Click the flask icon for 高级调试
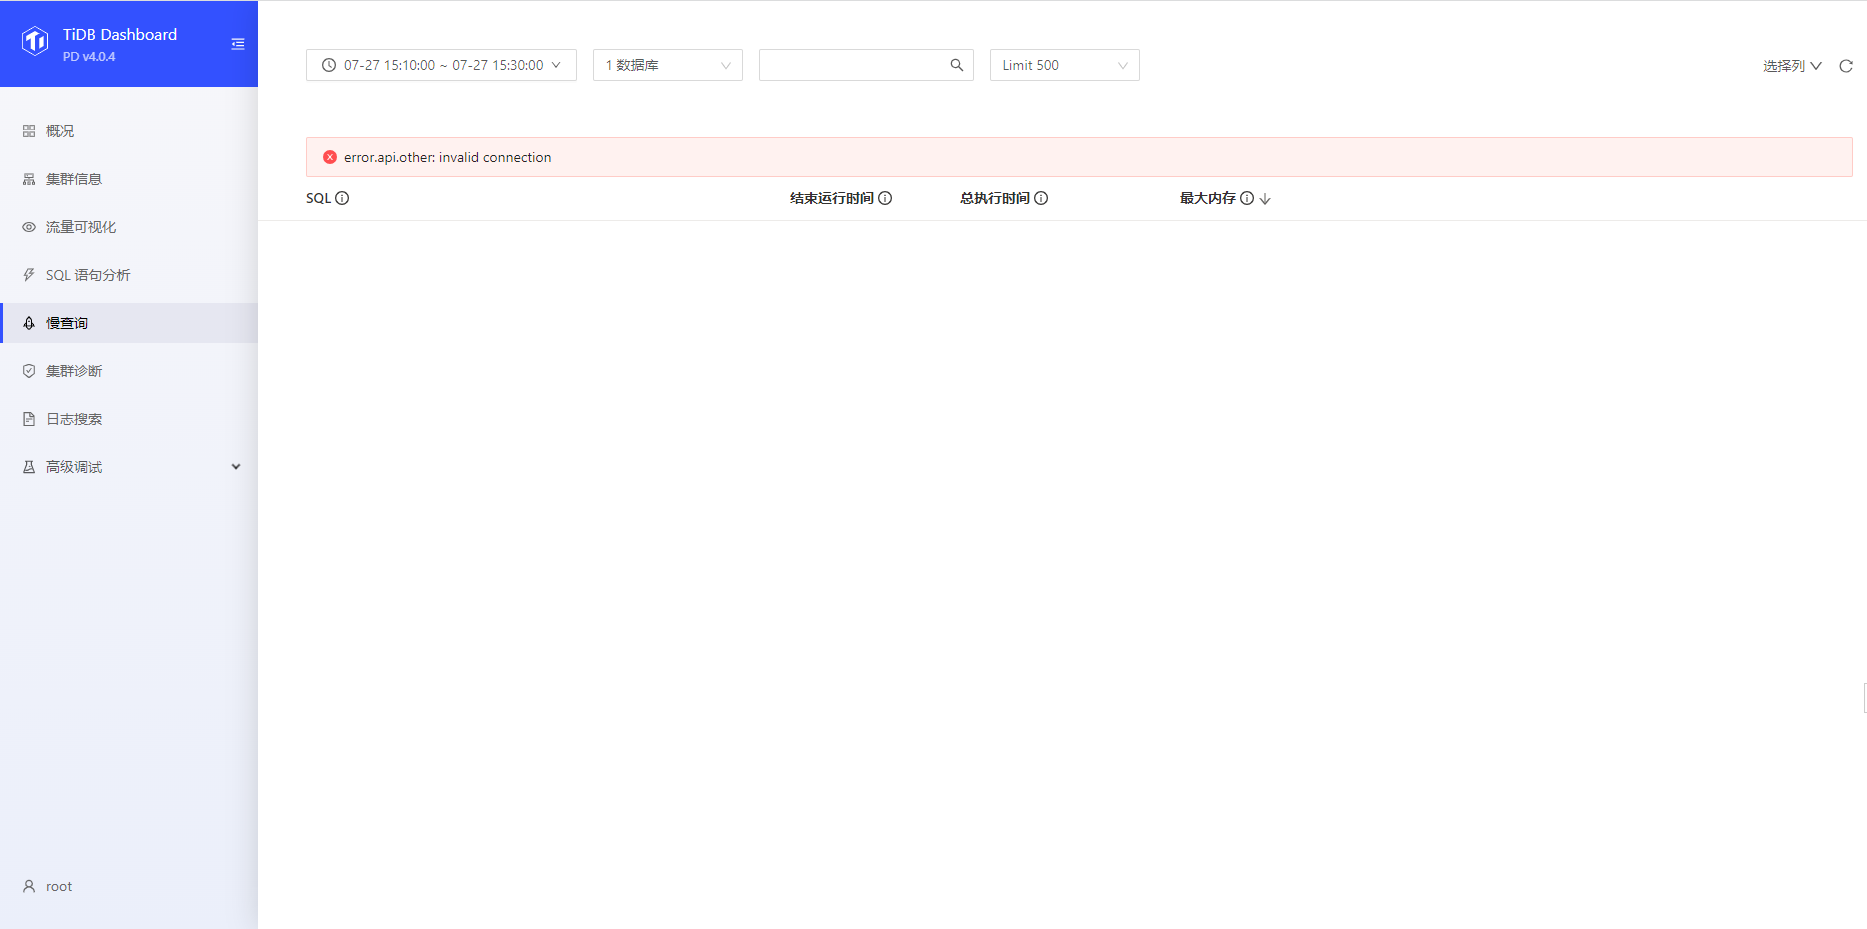This screenshot has width=1867, height=929. 29,467
